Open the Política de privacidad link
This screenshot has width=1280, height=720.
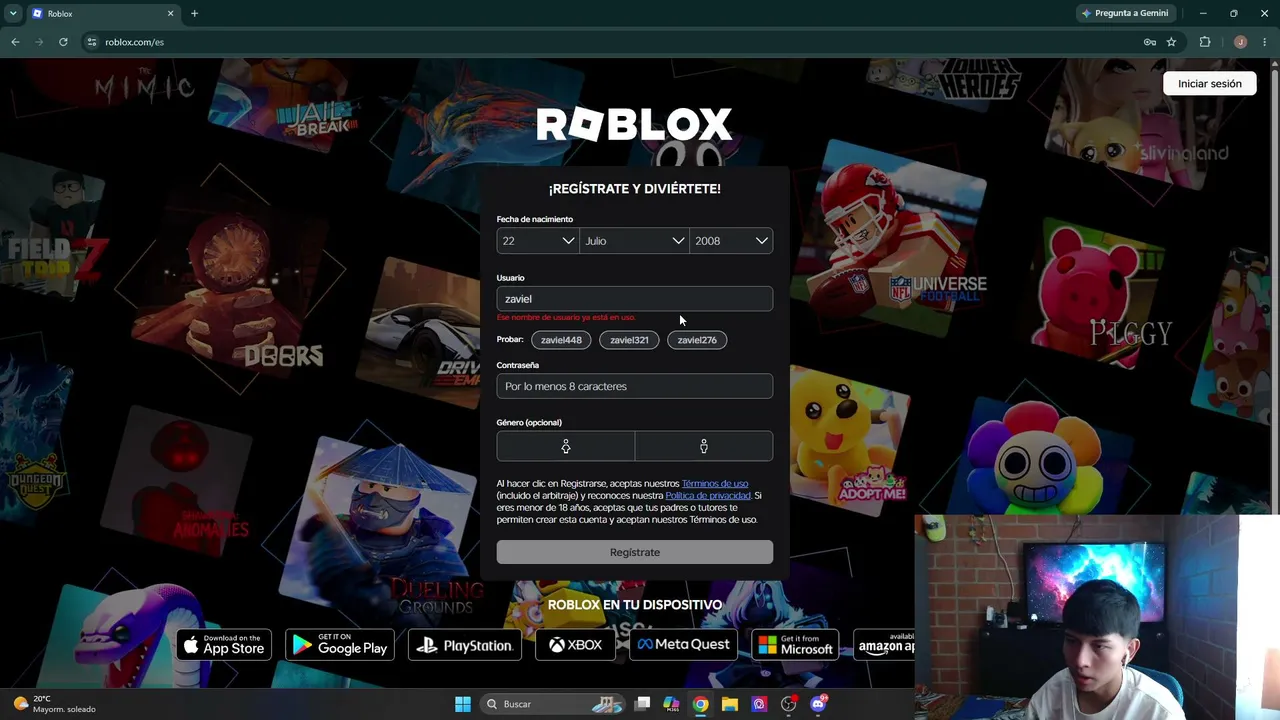[x=708, y=496]
